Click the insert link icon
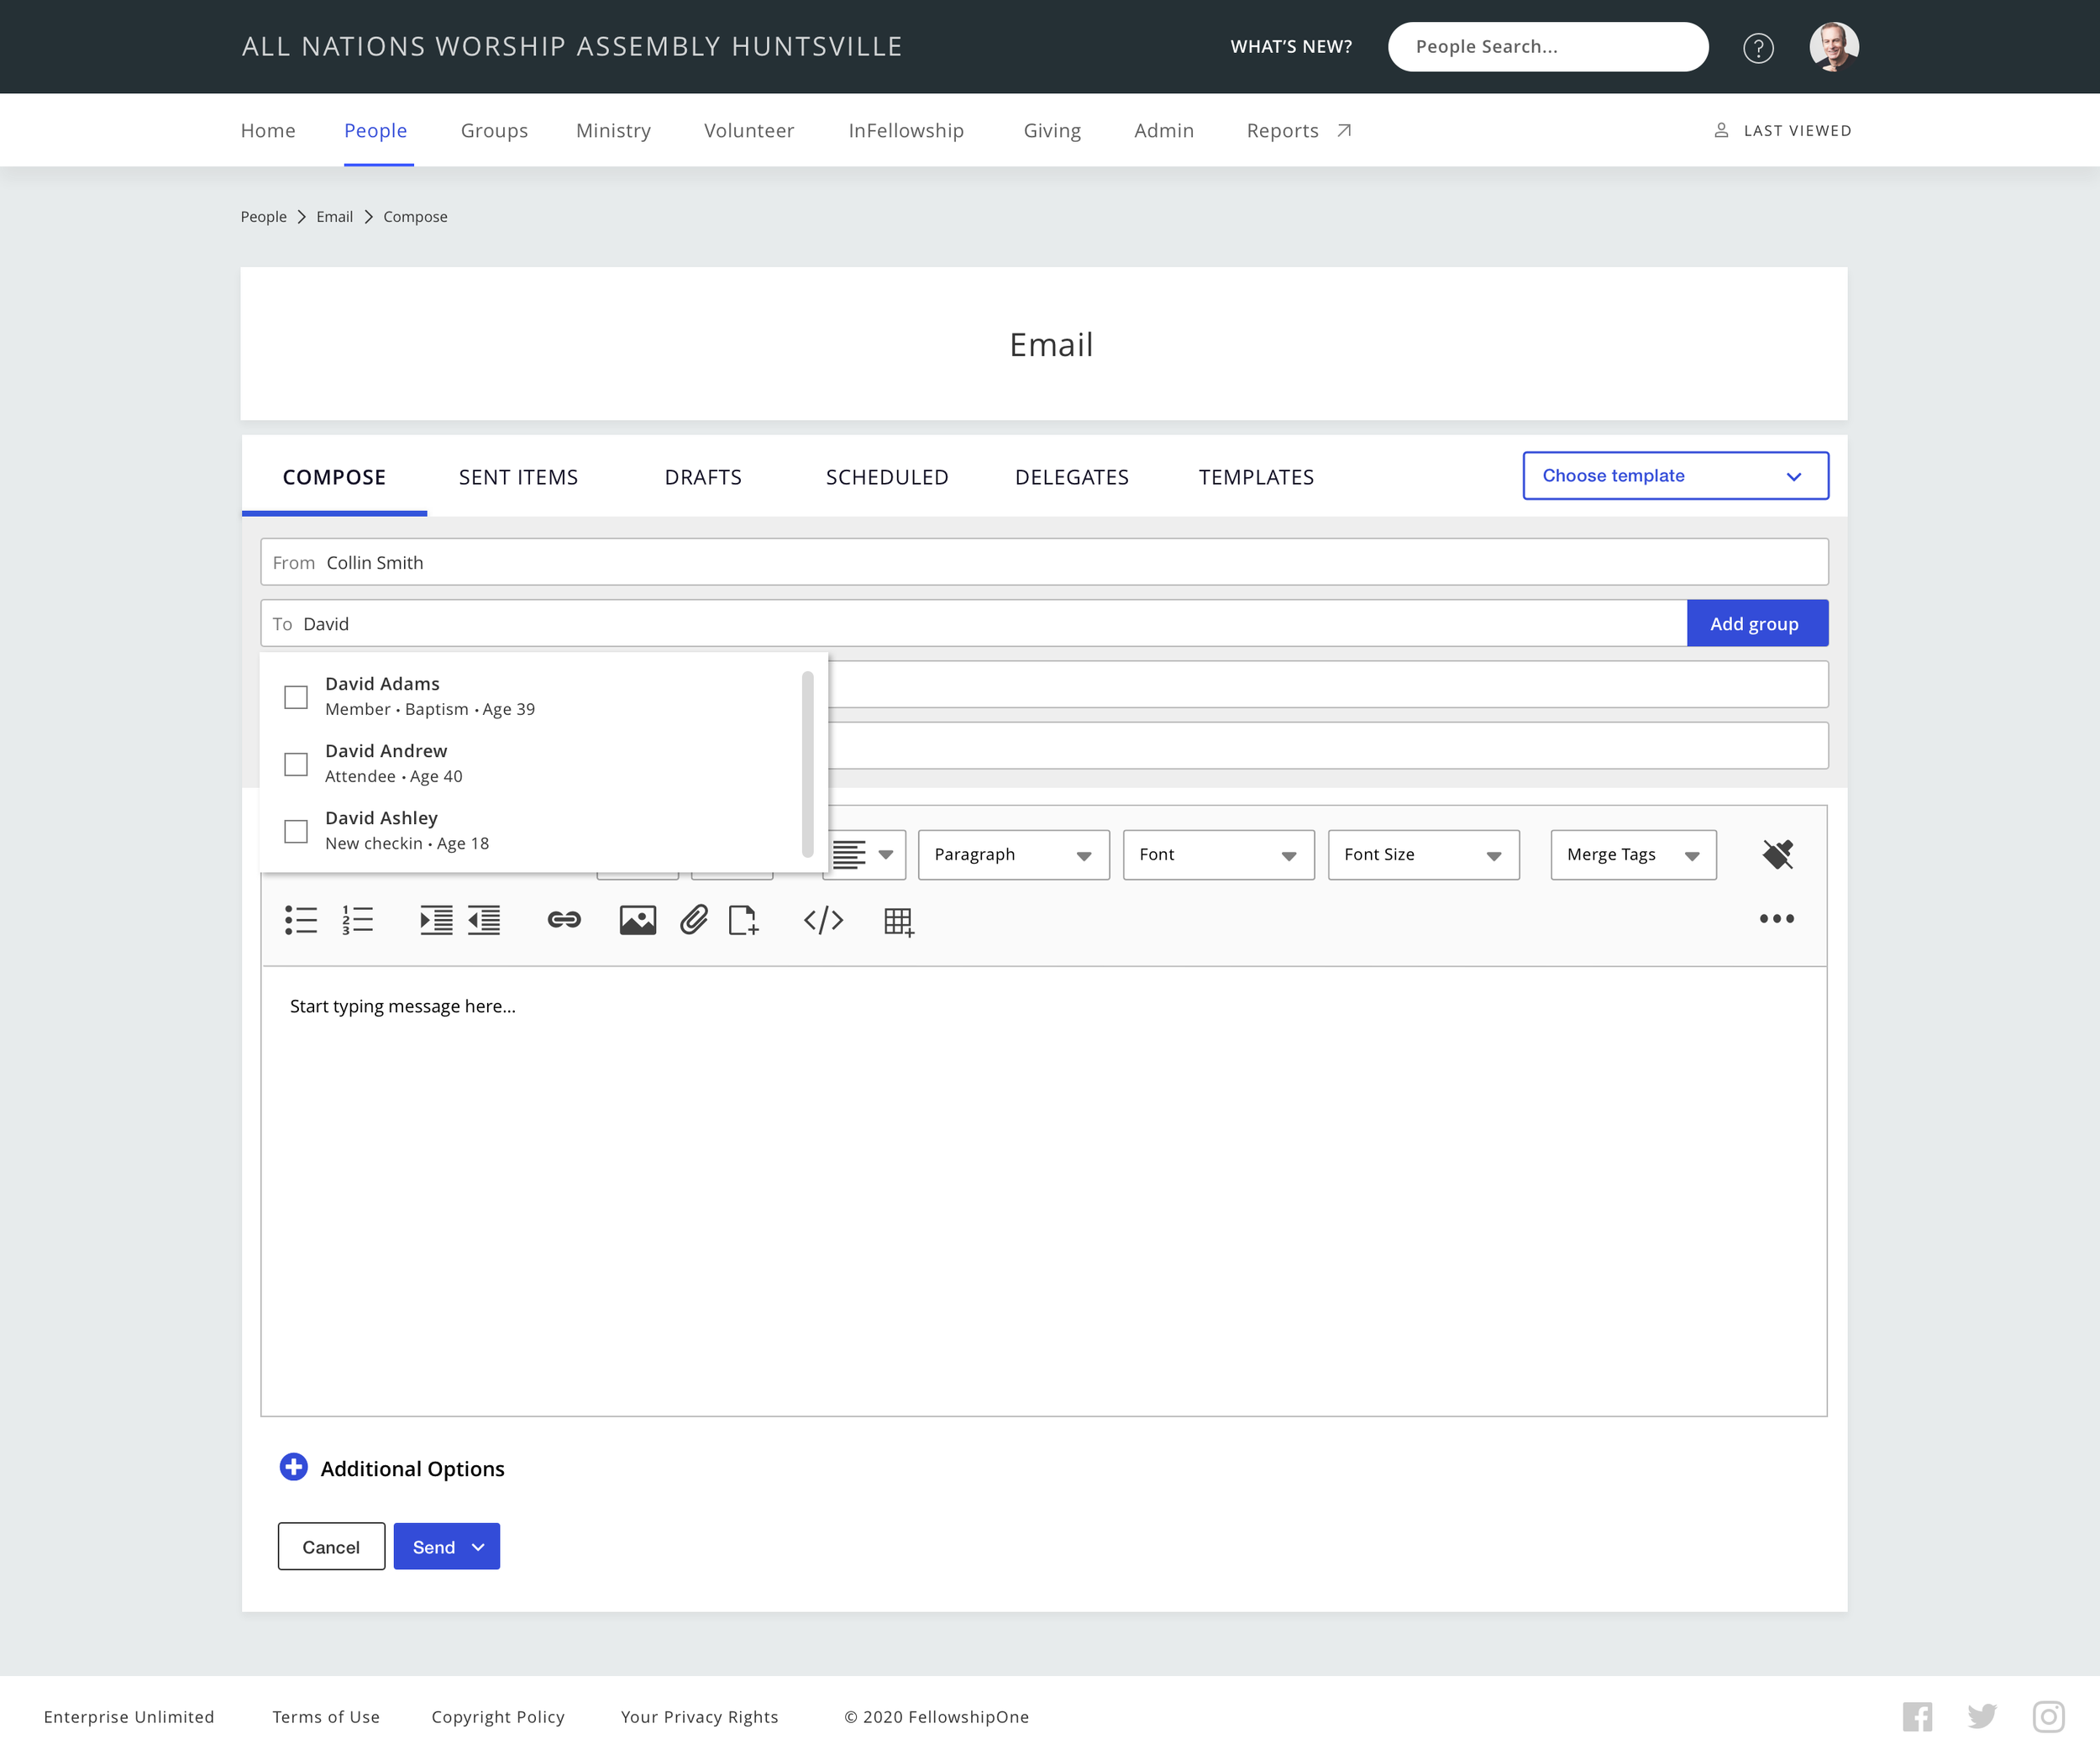This screenshot has width=2100, height=1755. coord(564,920)
